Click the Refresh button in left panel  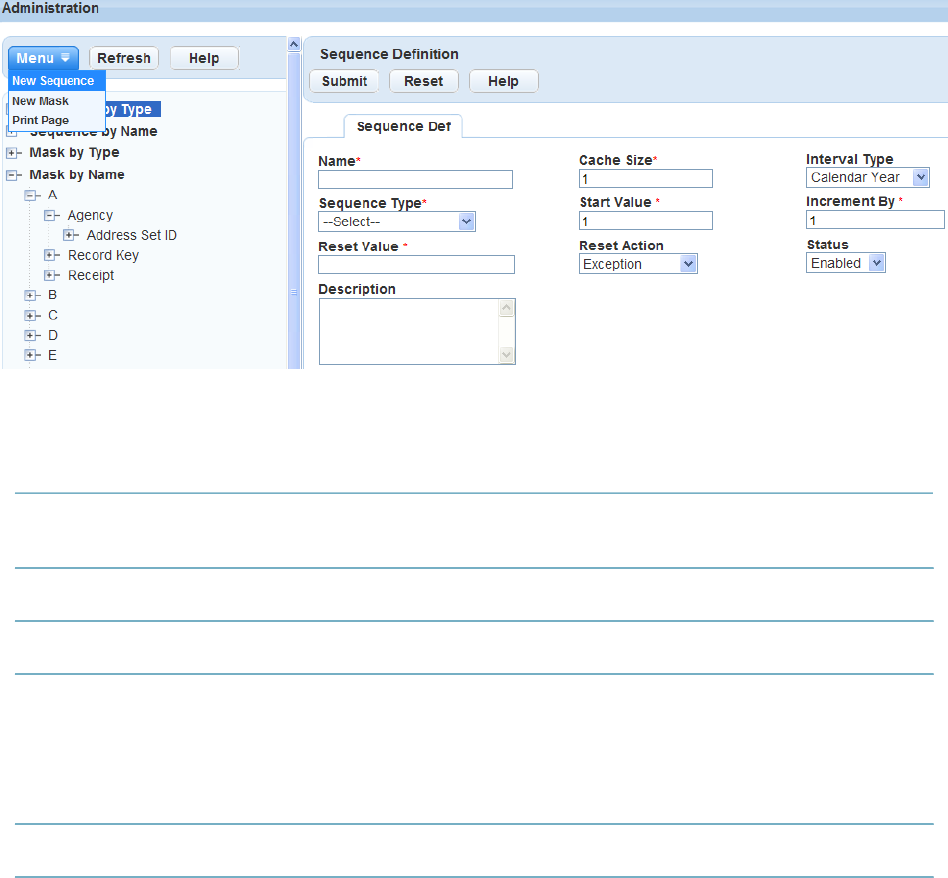124,58
